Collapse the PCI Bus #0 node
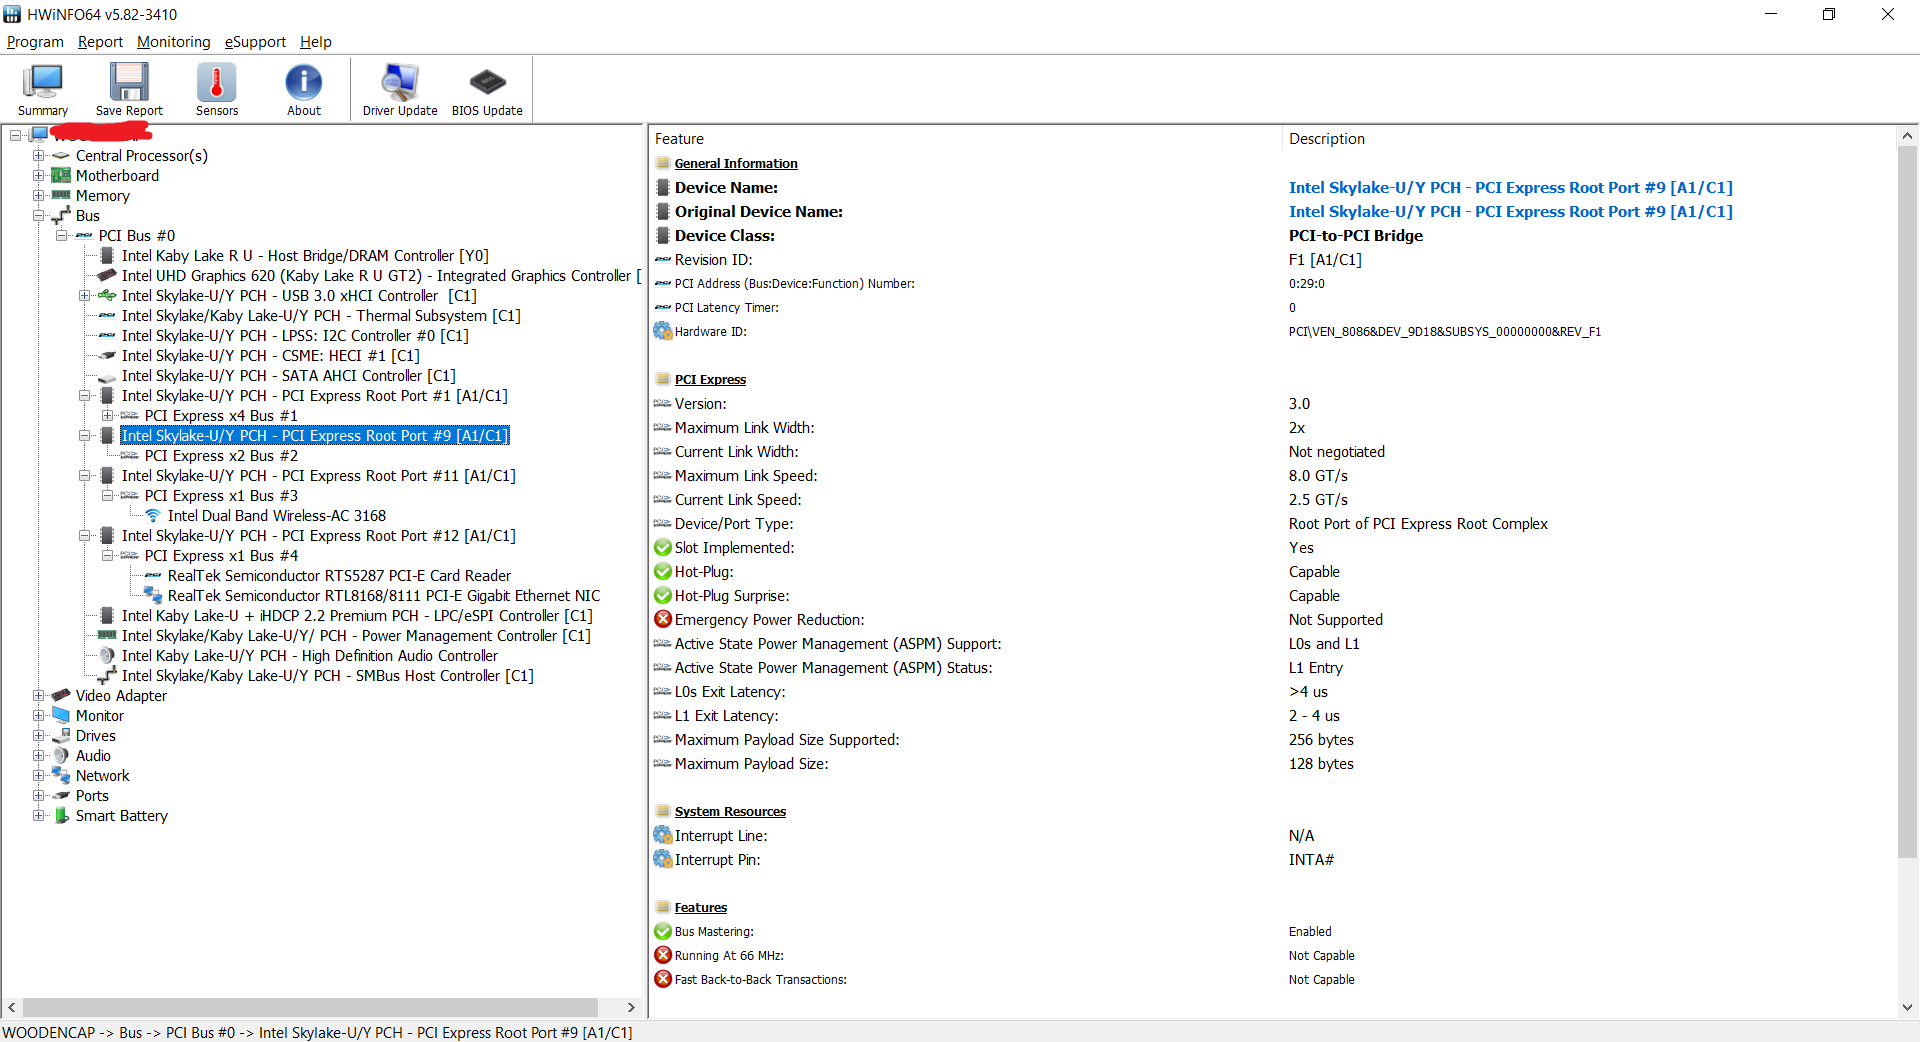The height and width of the screenshot is (1042, 1920). (61, 236)
